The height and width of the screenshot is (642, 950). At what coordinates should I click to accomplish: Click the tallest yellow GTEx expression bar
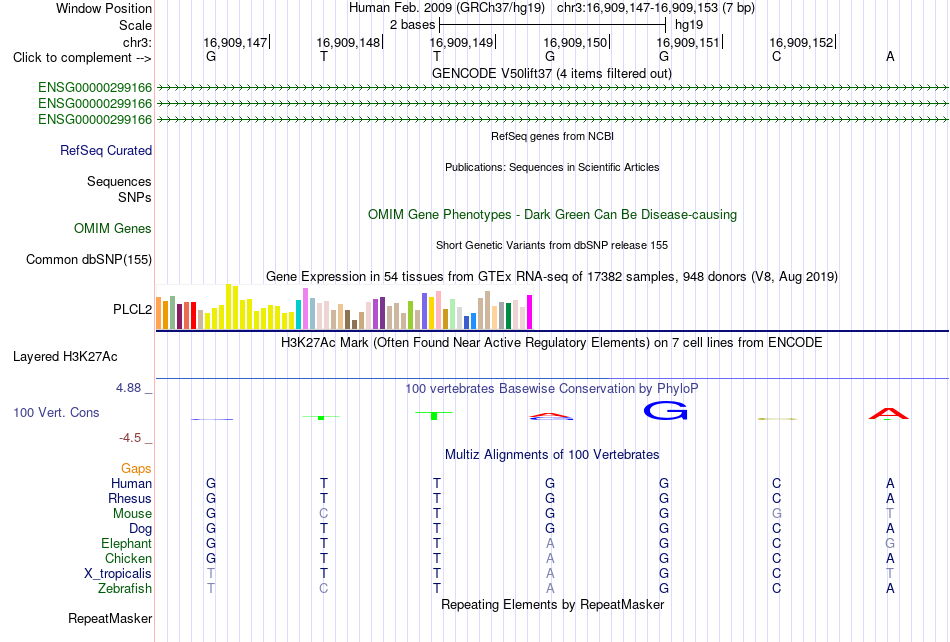228,306
